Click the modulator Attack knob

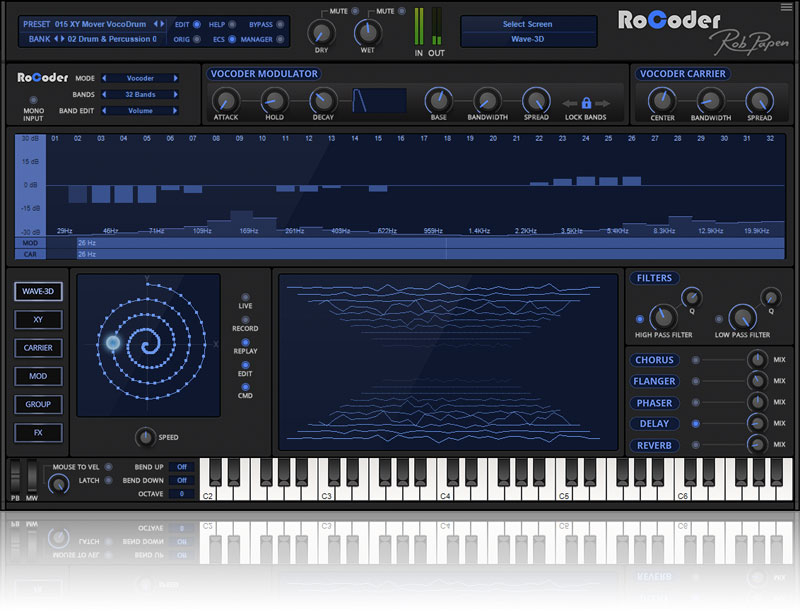click(225, 100)
